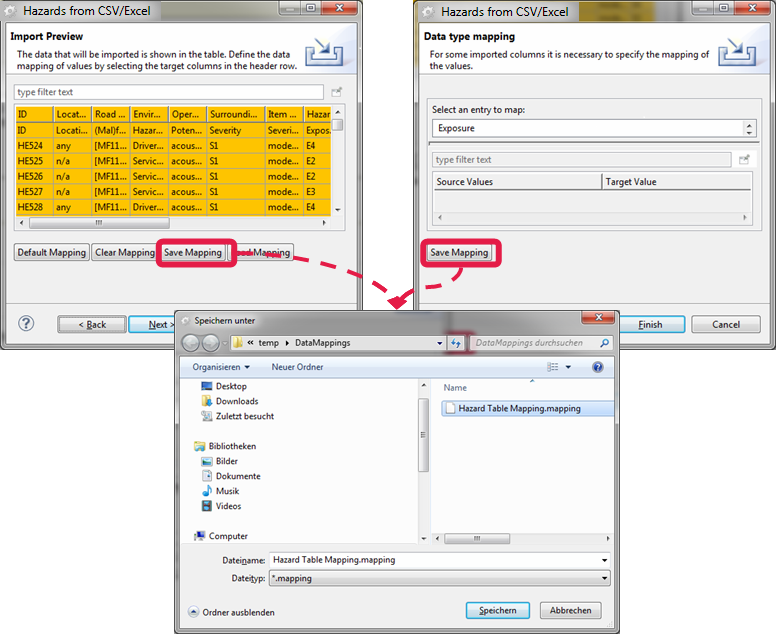Click Save Mapping in Data type mapping window

459,252
